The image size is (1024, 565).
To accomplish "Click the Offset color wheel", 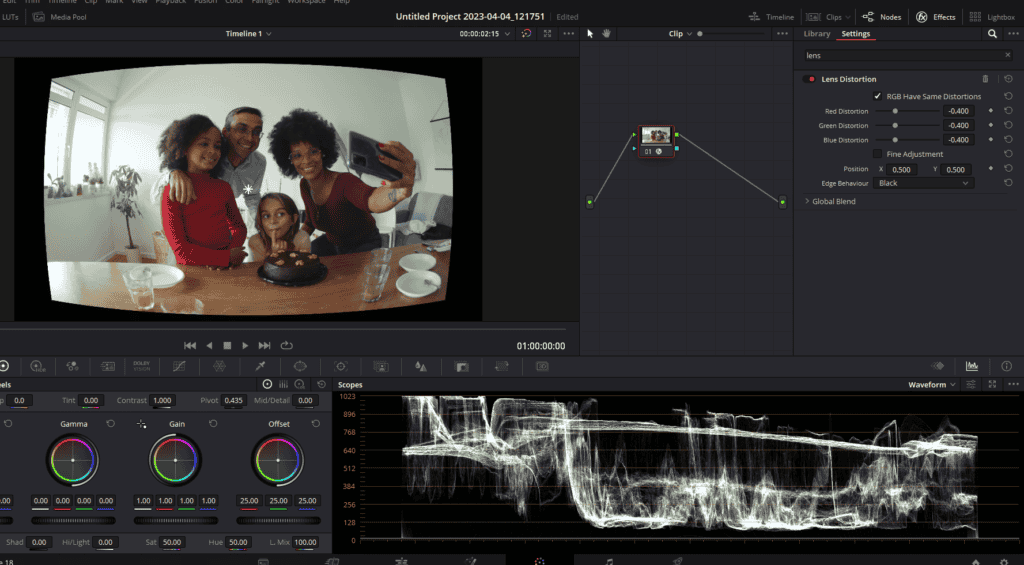I will 278,460.
